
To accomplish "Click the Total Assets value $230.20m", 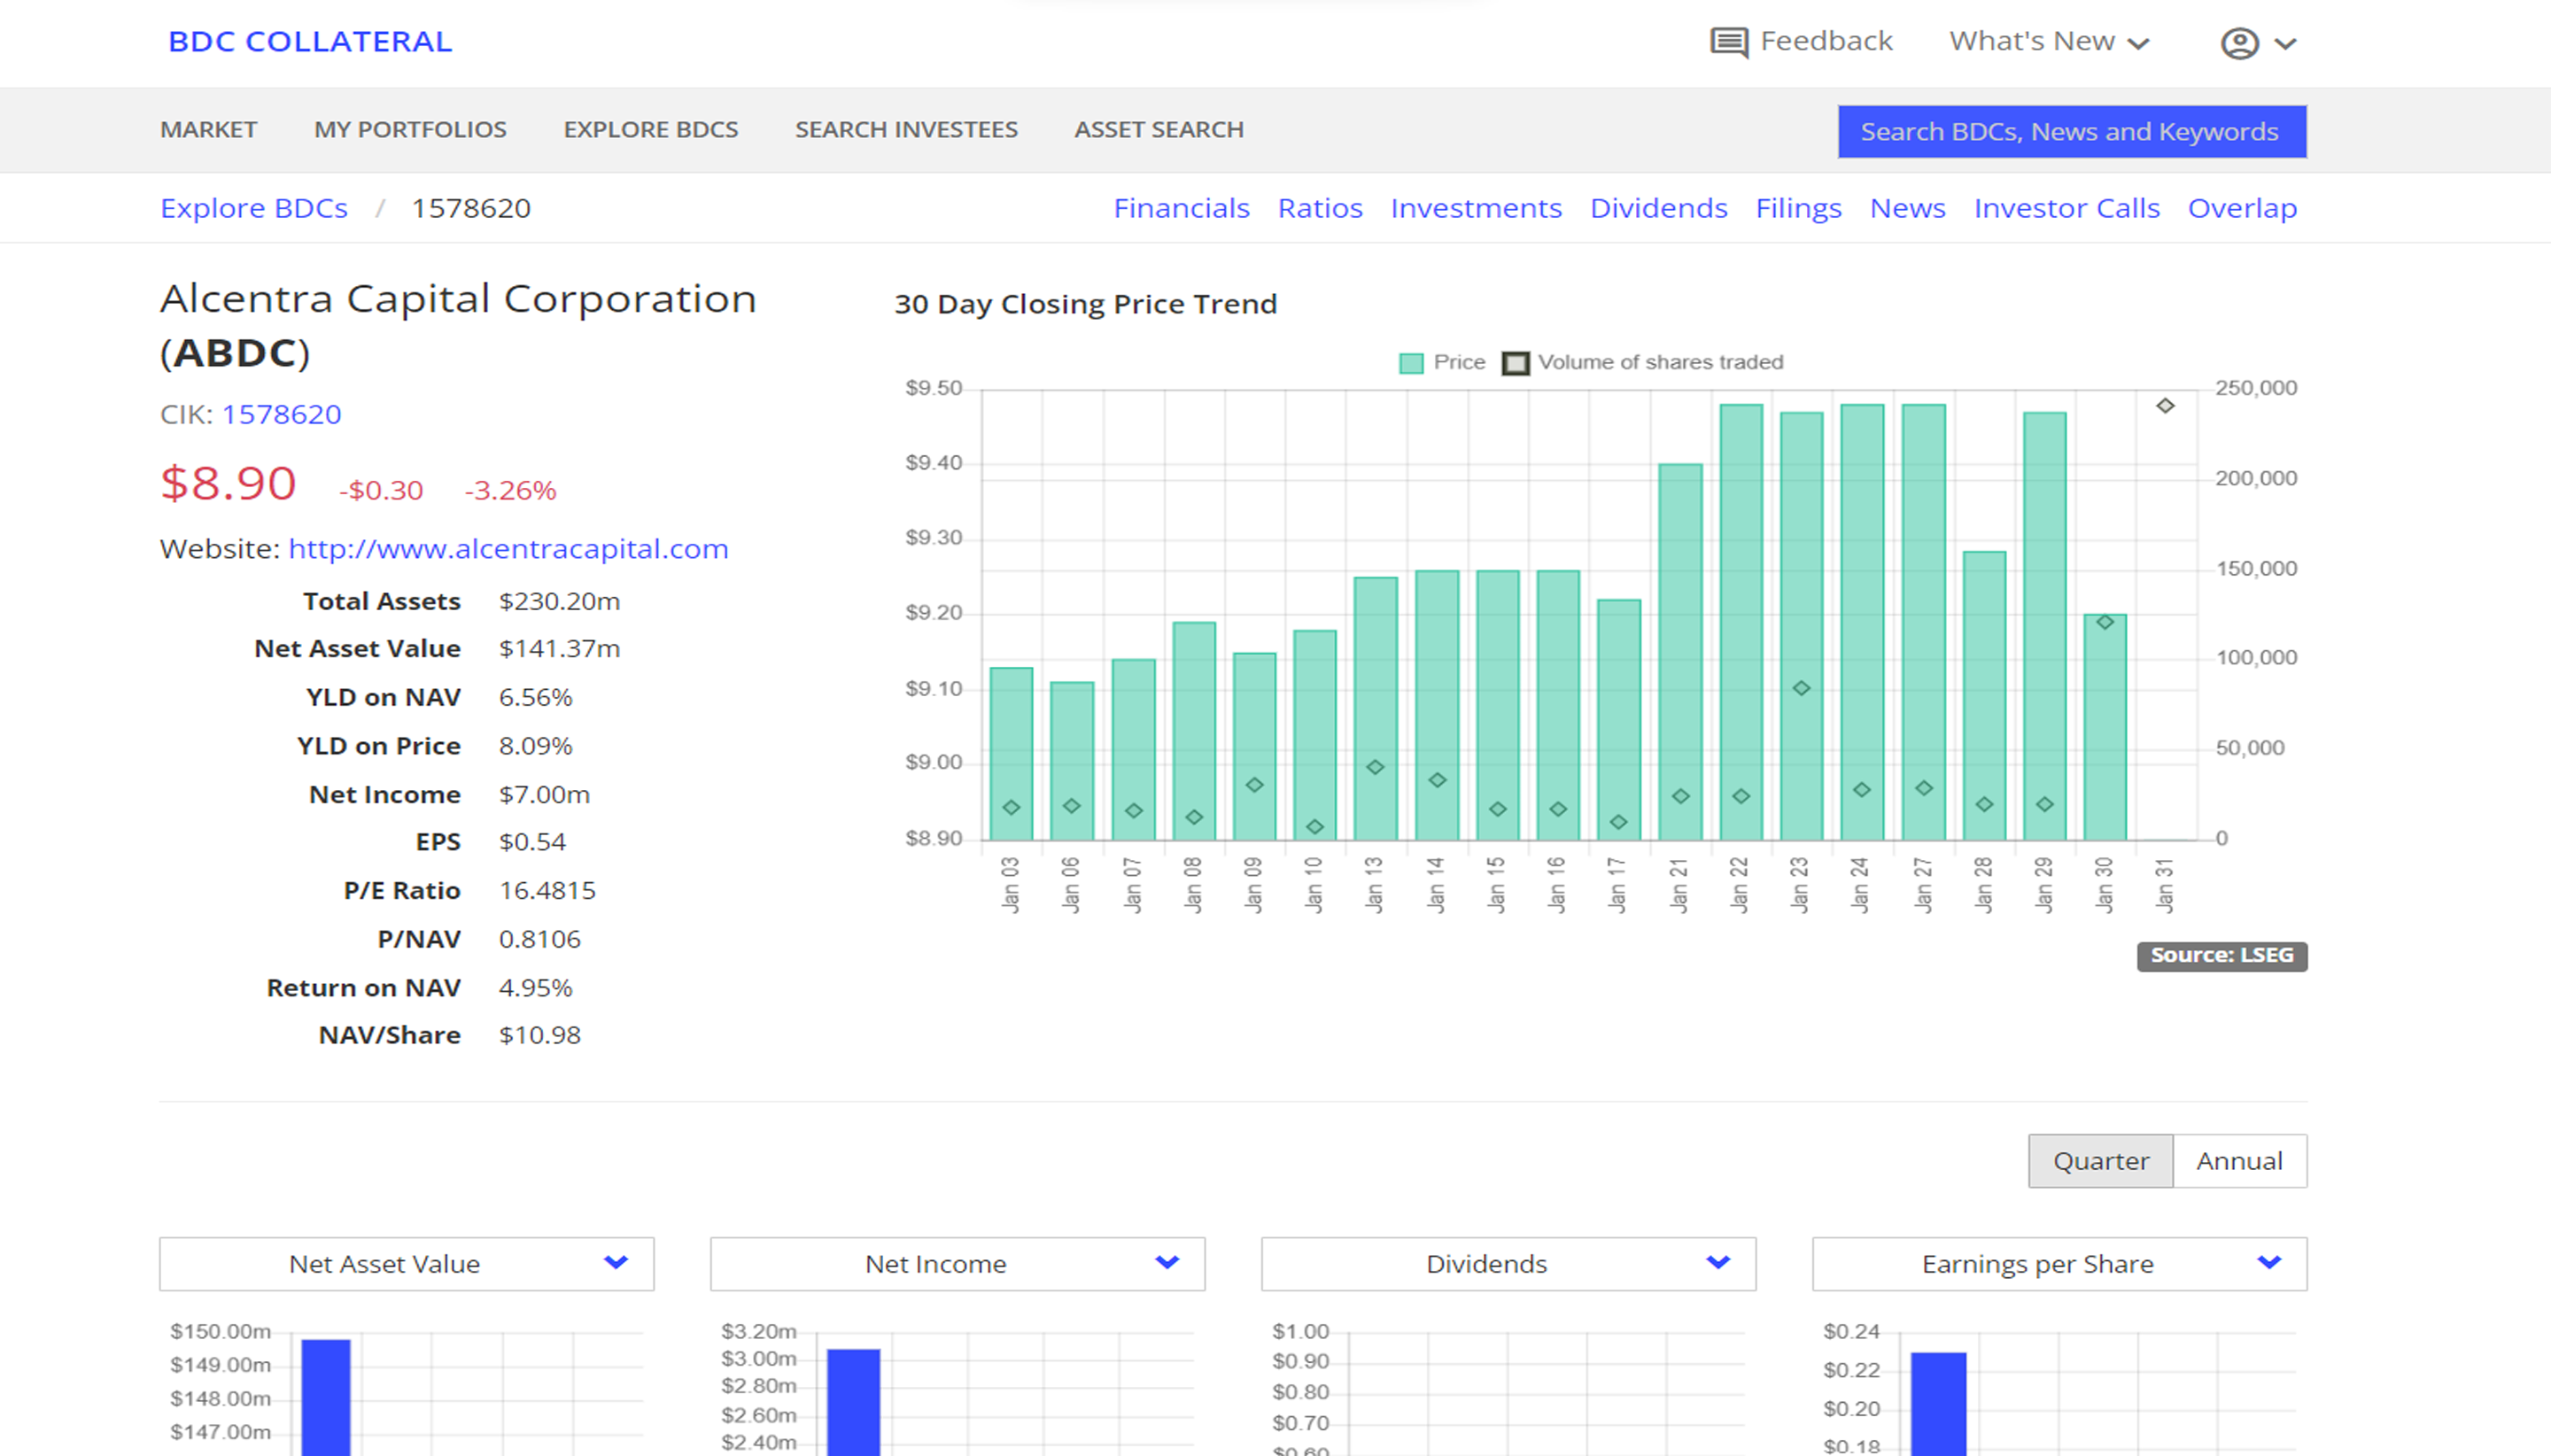I will (559, 601).
